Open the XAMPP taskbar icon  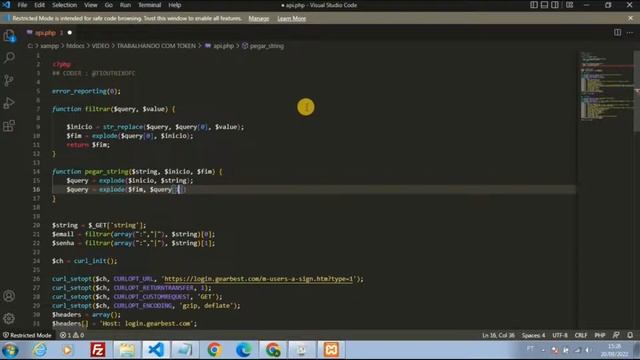click(331, 350)
